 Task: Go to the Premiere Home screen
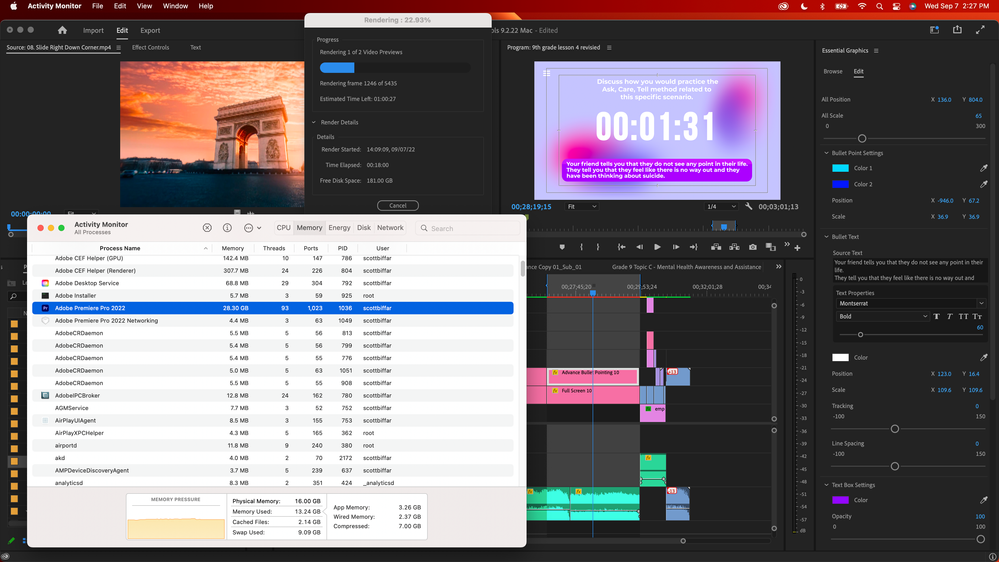[62, 30]
